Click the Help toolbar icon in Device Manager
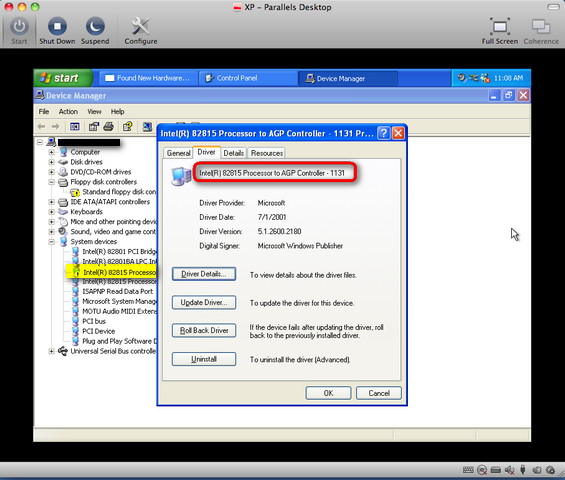 pos(128,126)
